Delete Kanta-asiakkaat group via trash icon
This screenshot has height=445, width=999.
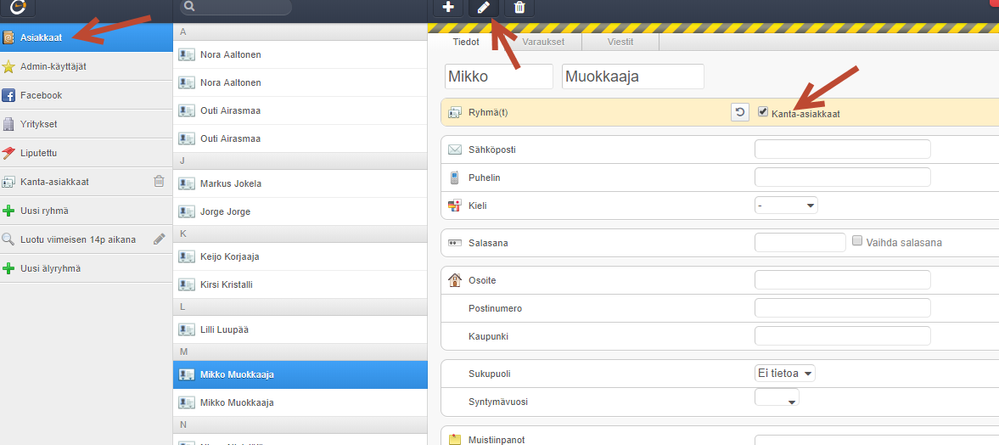pyautogui.click(x=159, y=181)
